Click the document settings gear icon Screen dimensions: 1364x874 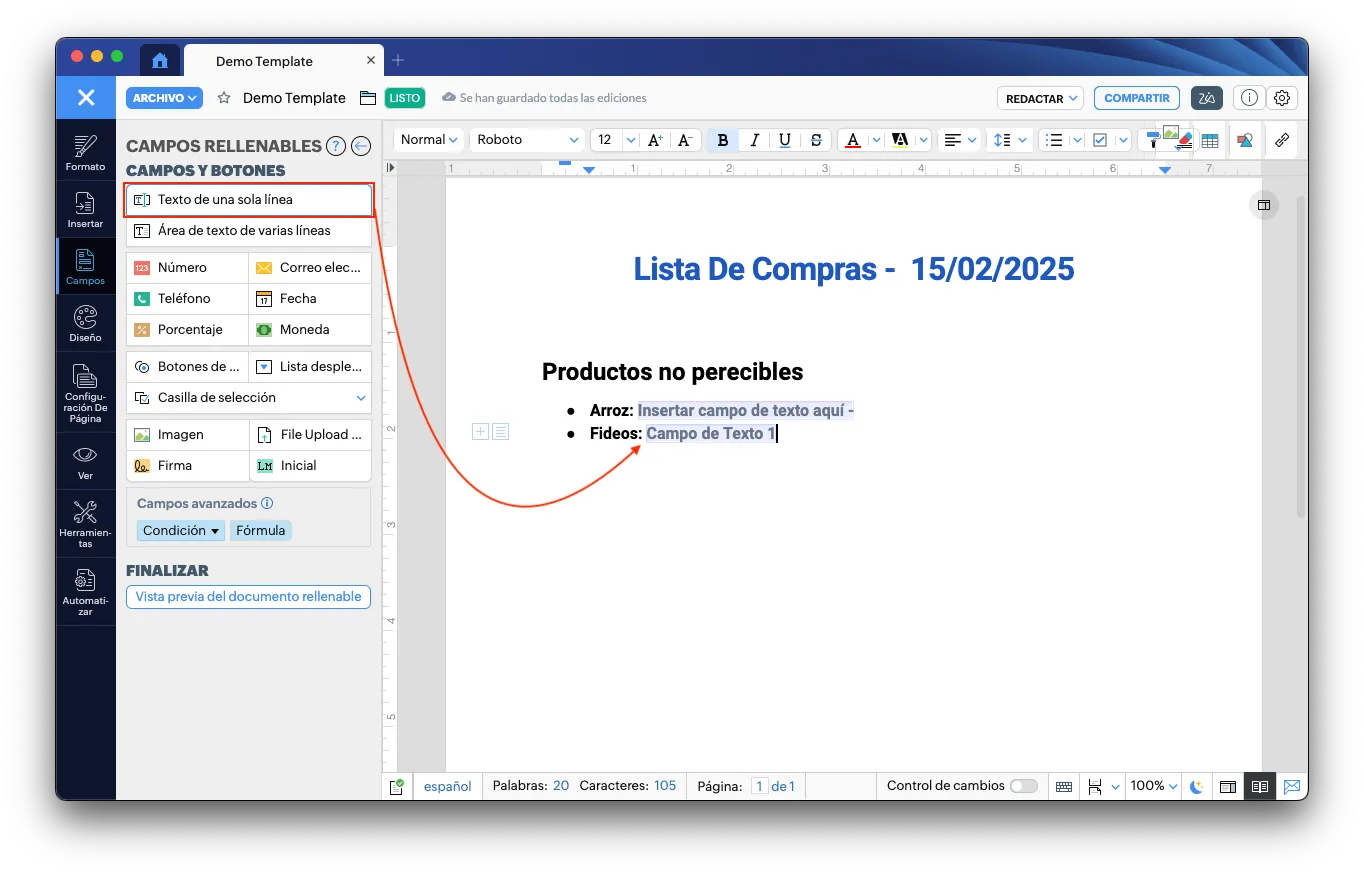pyautogui.click(x=1282, y=98)
